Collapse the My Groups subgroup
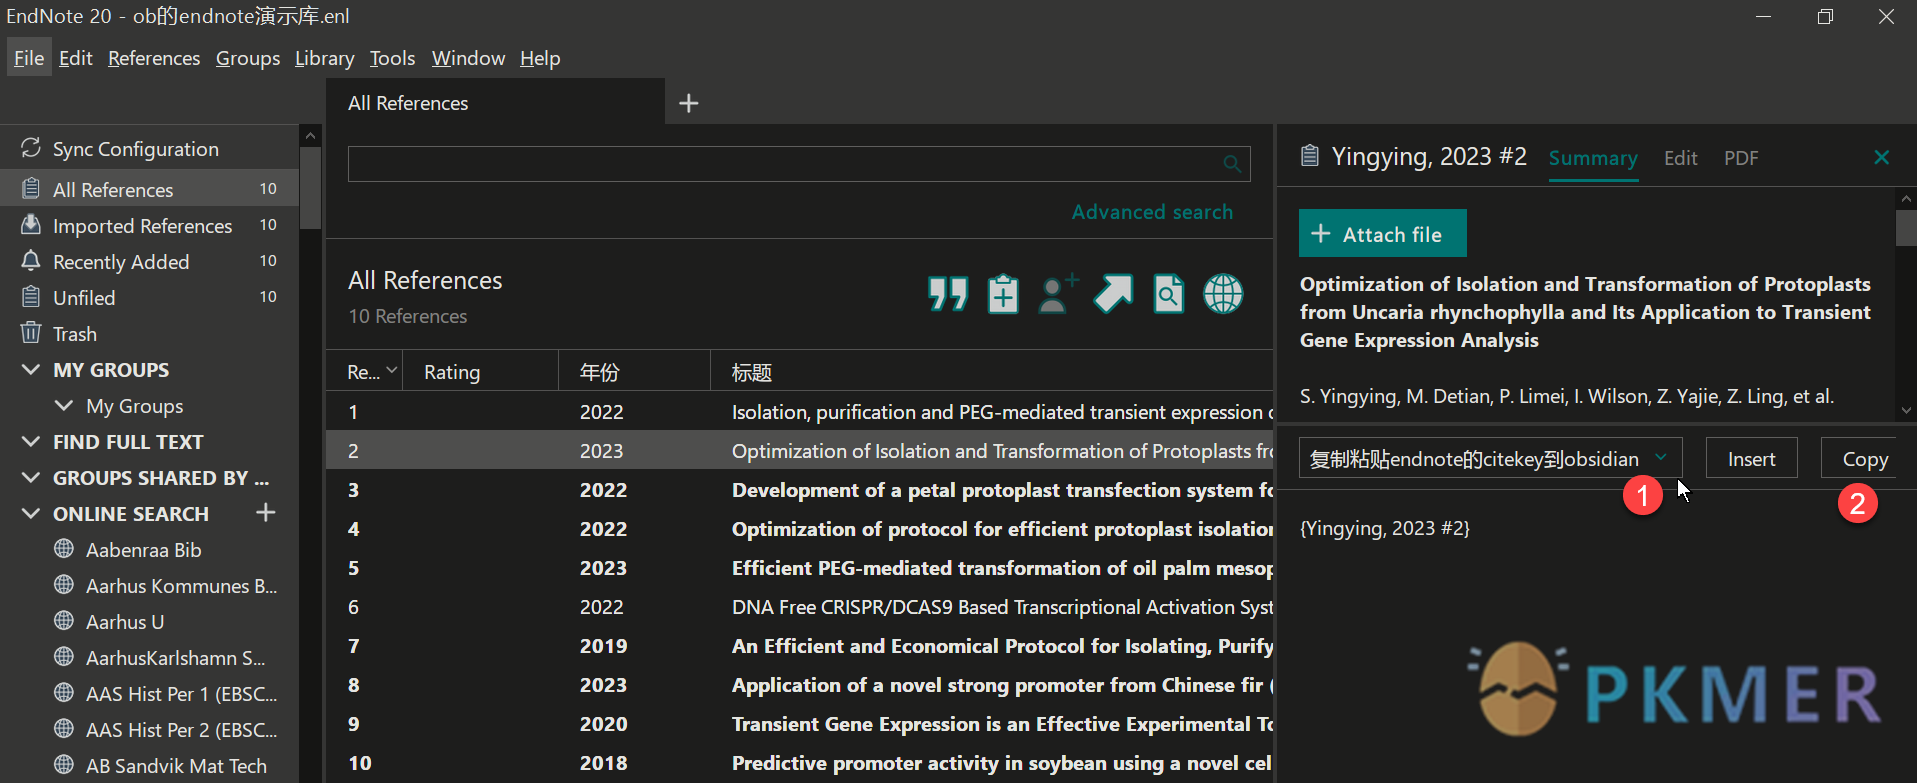 click(64, 406)
